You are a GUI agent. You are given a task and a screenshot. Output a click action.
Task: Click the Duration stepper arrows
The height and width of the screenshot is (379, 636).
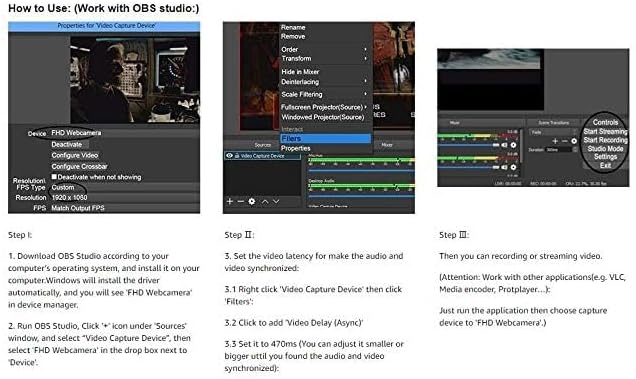575,150
